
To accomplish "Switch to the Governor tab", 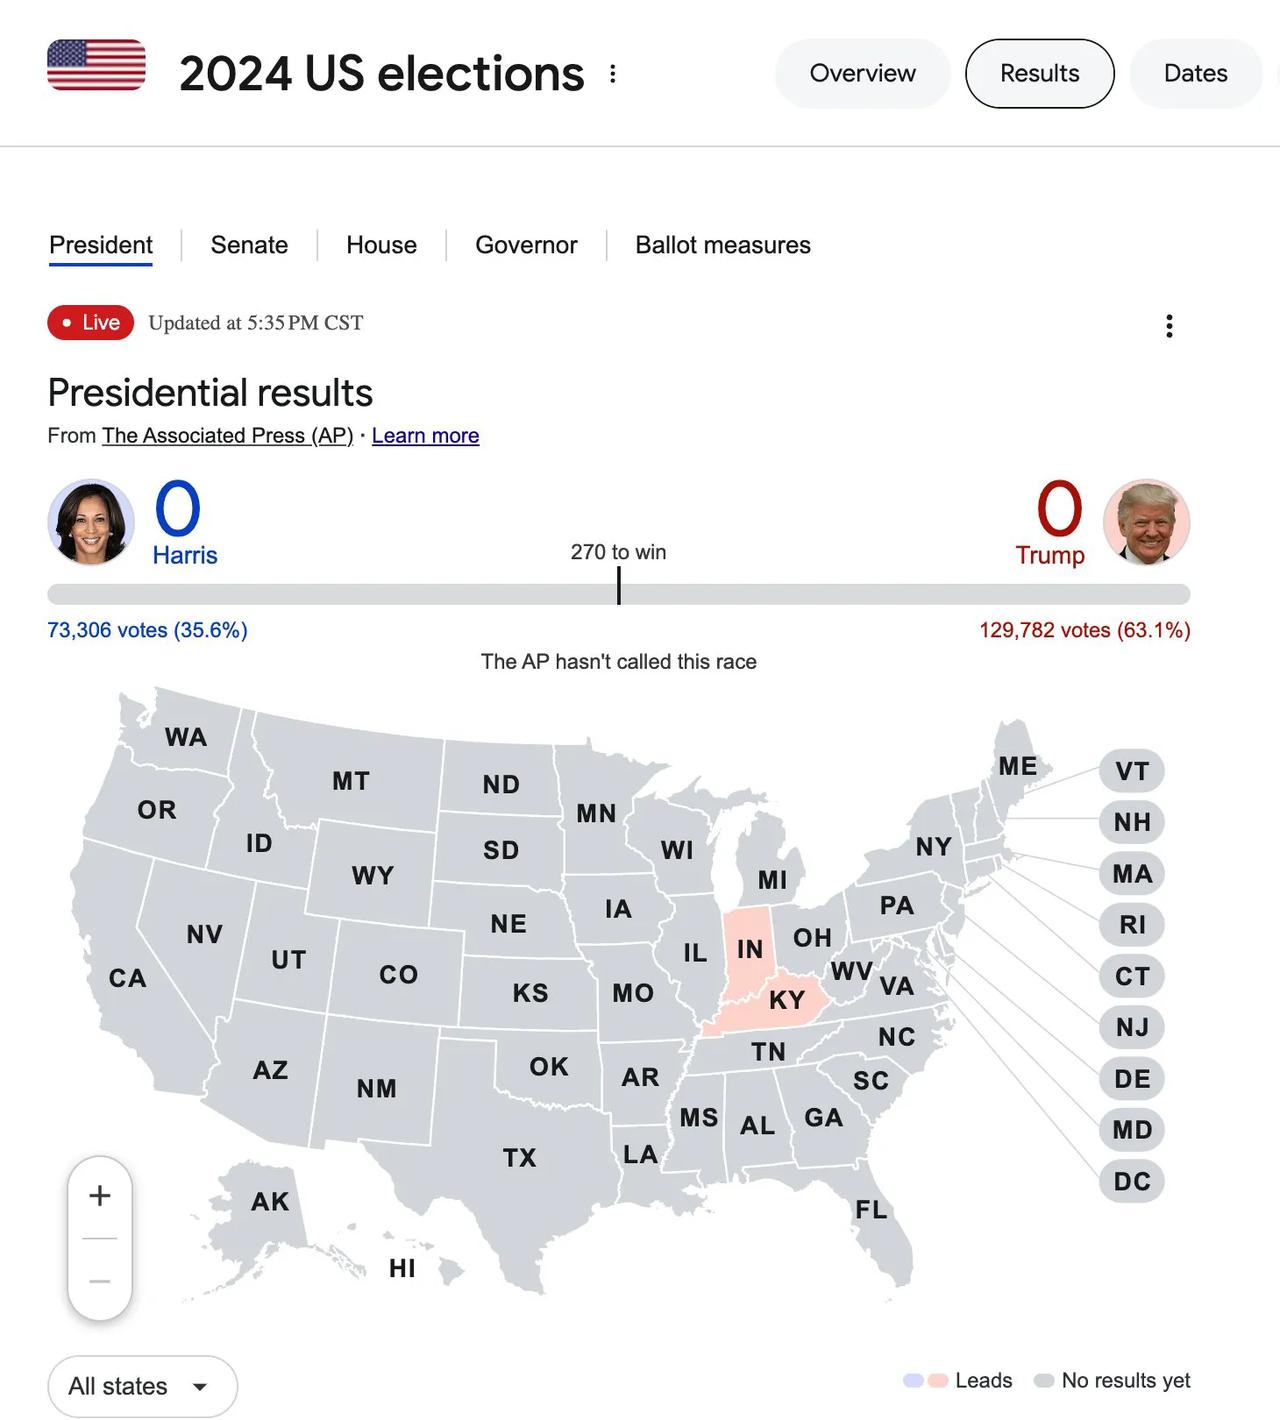I will click(x=526, y=245).
